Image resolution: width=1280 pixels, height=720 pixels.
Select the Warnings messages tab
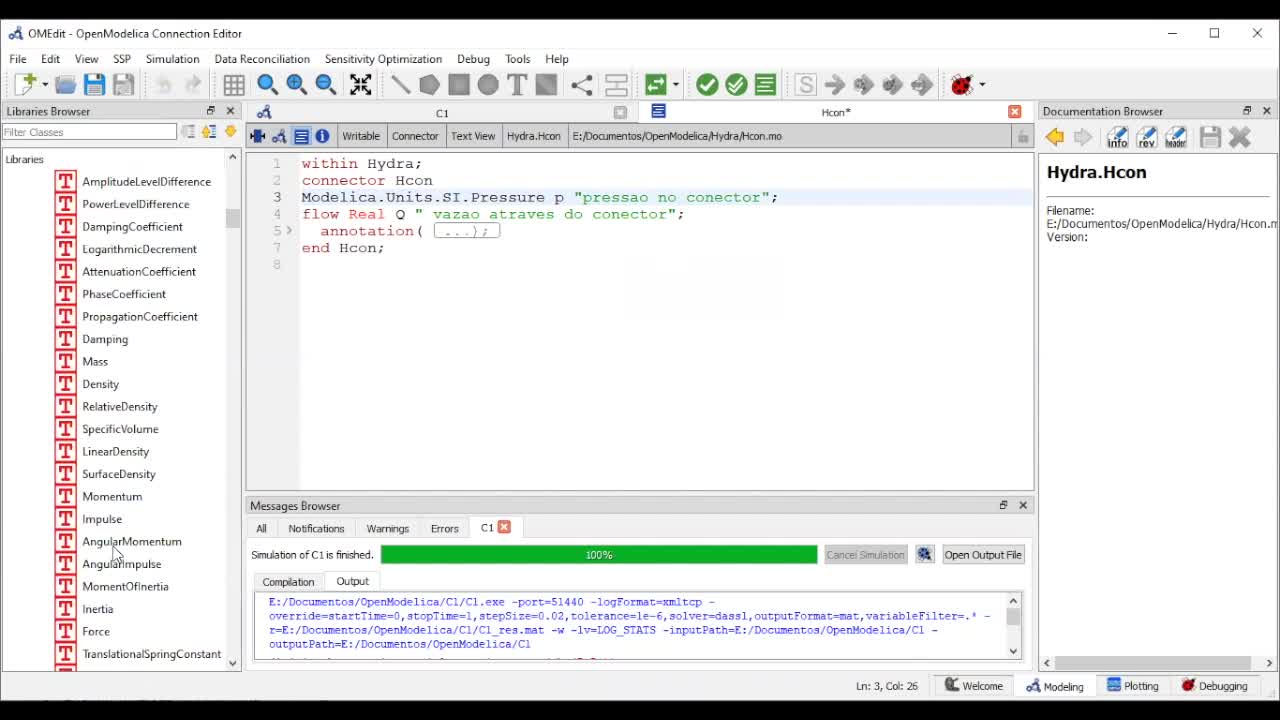pyautogui.click(x=387, y=528)
